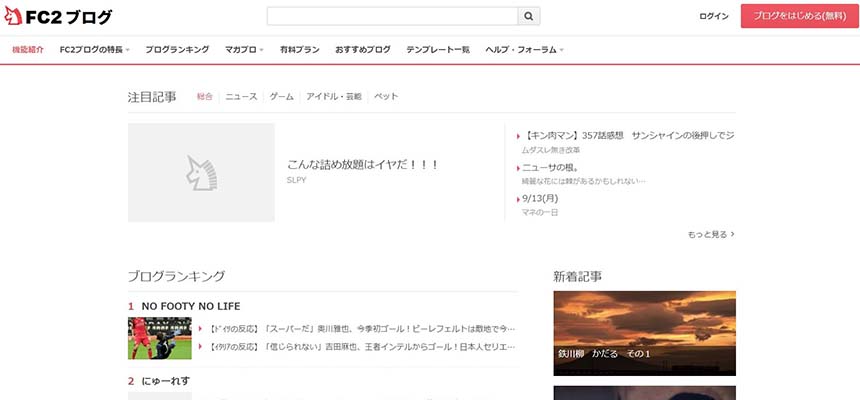The height and width of the screenshot is (400, 860).
Task: Open the ログイン login link
Action: (714, 17)
